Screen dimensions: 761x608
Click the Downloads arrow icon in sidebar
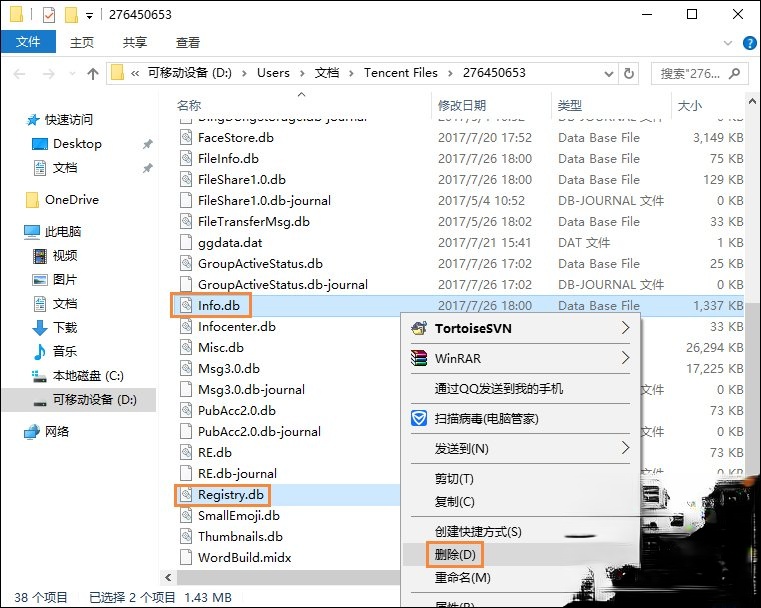(40, 328)
